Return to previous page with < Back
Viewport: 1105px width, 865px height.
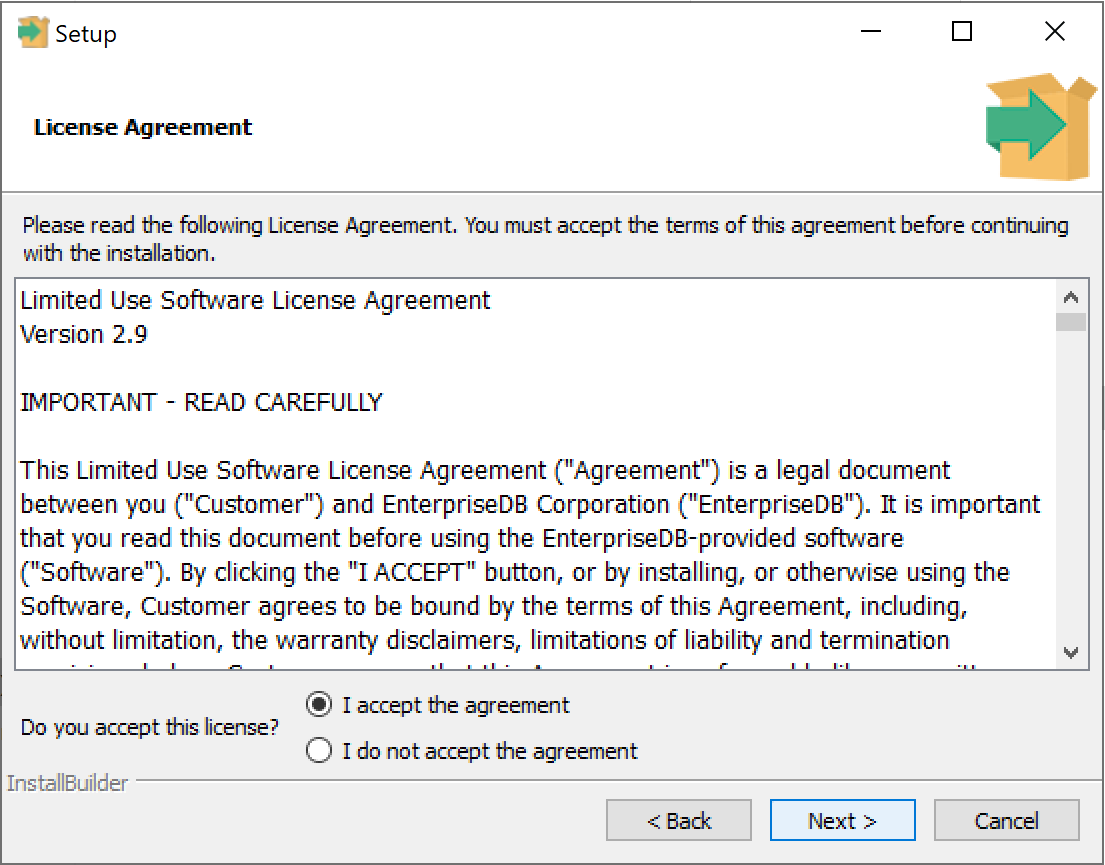pyautogui.click(x=679, y=821)
